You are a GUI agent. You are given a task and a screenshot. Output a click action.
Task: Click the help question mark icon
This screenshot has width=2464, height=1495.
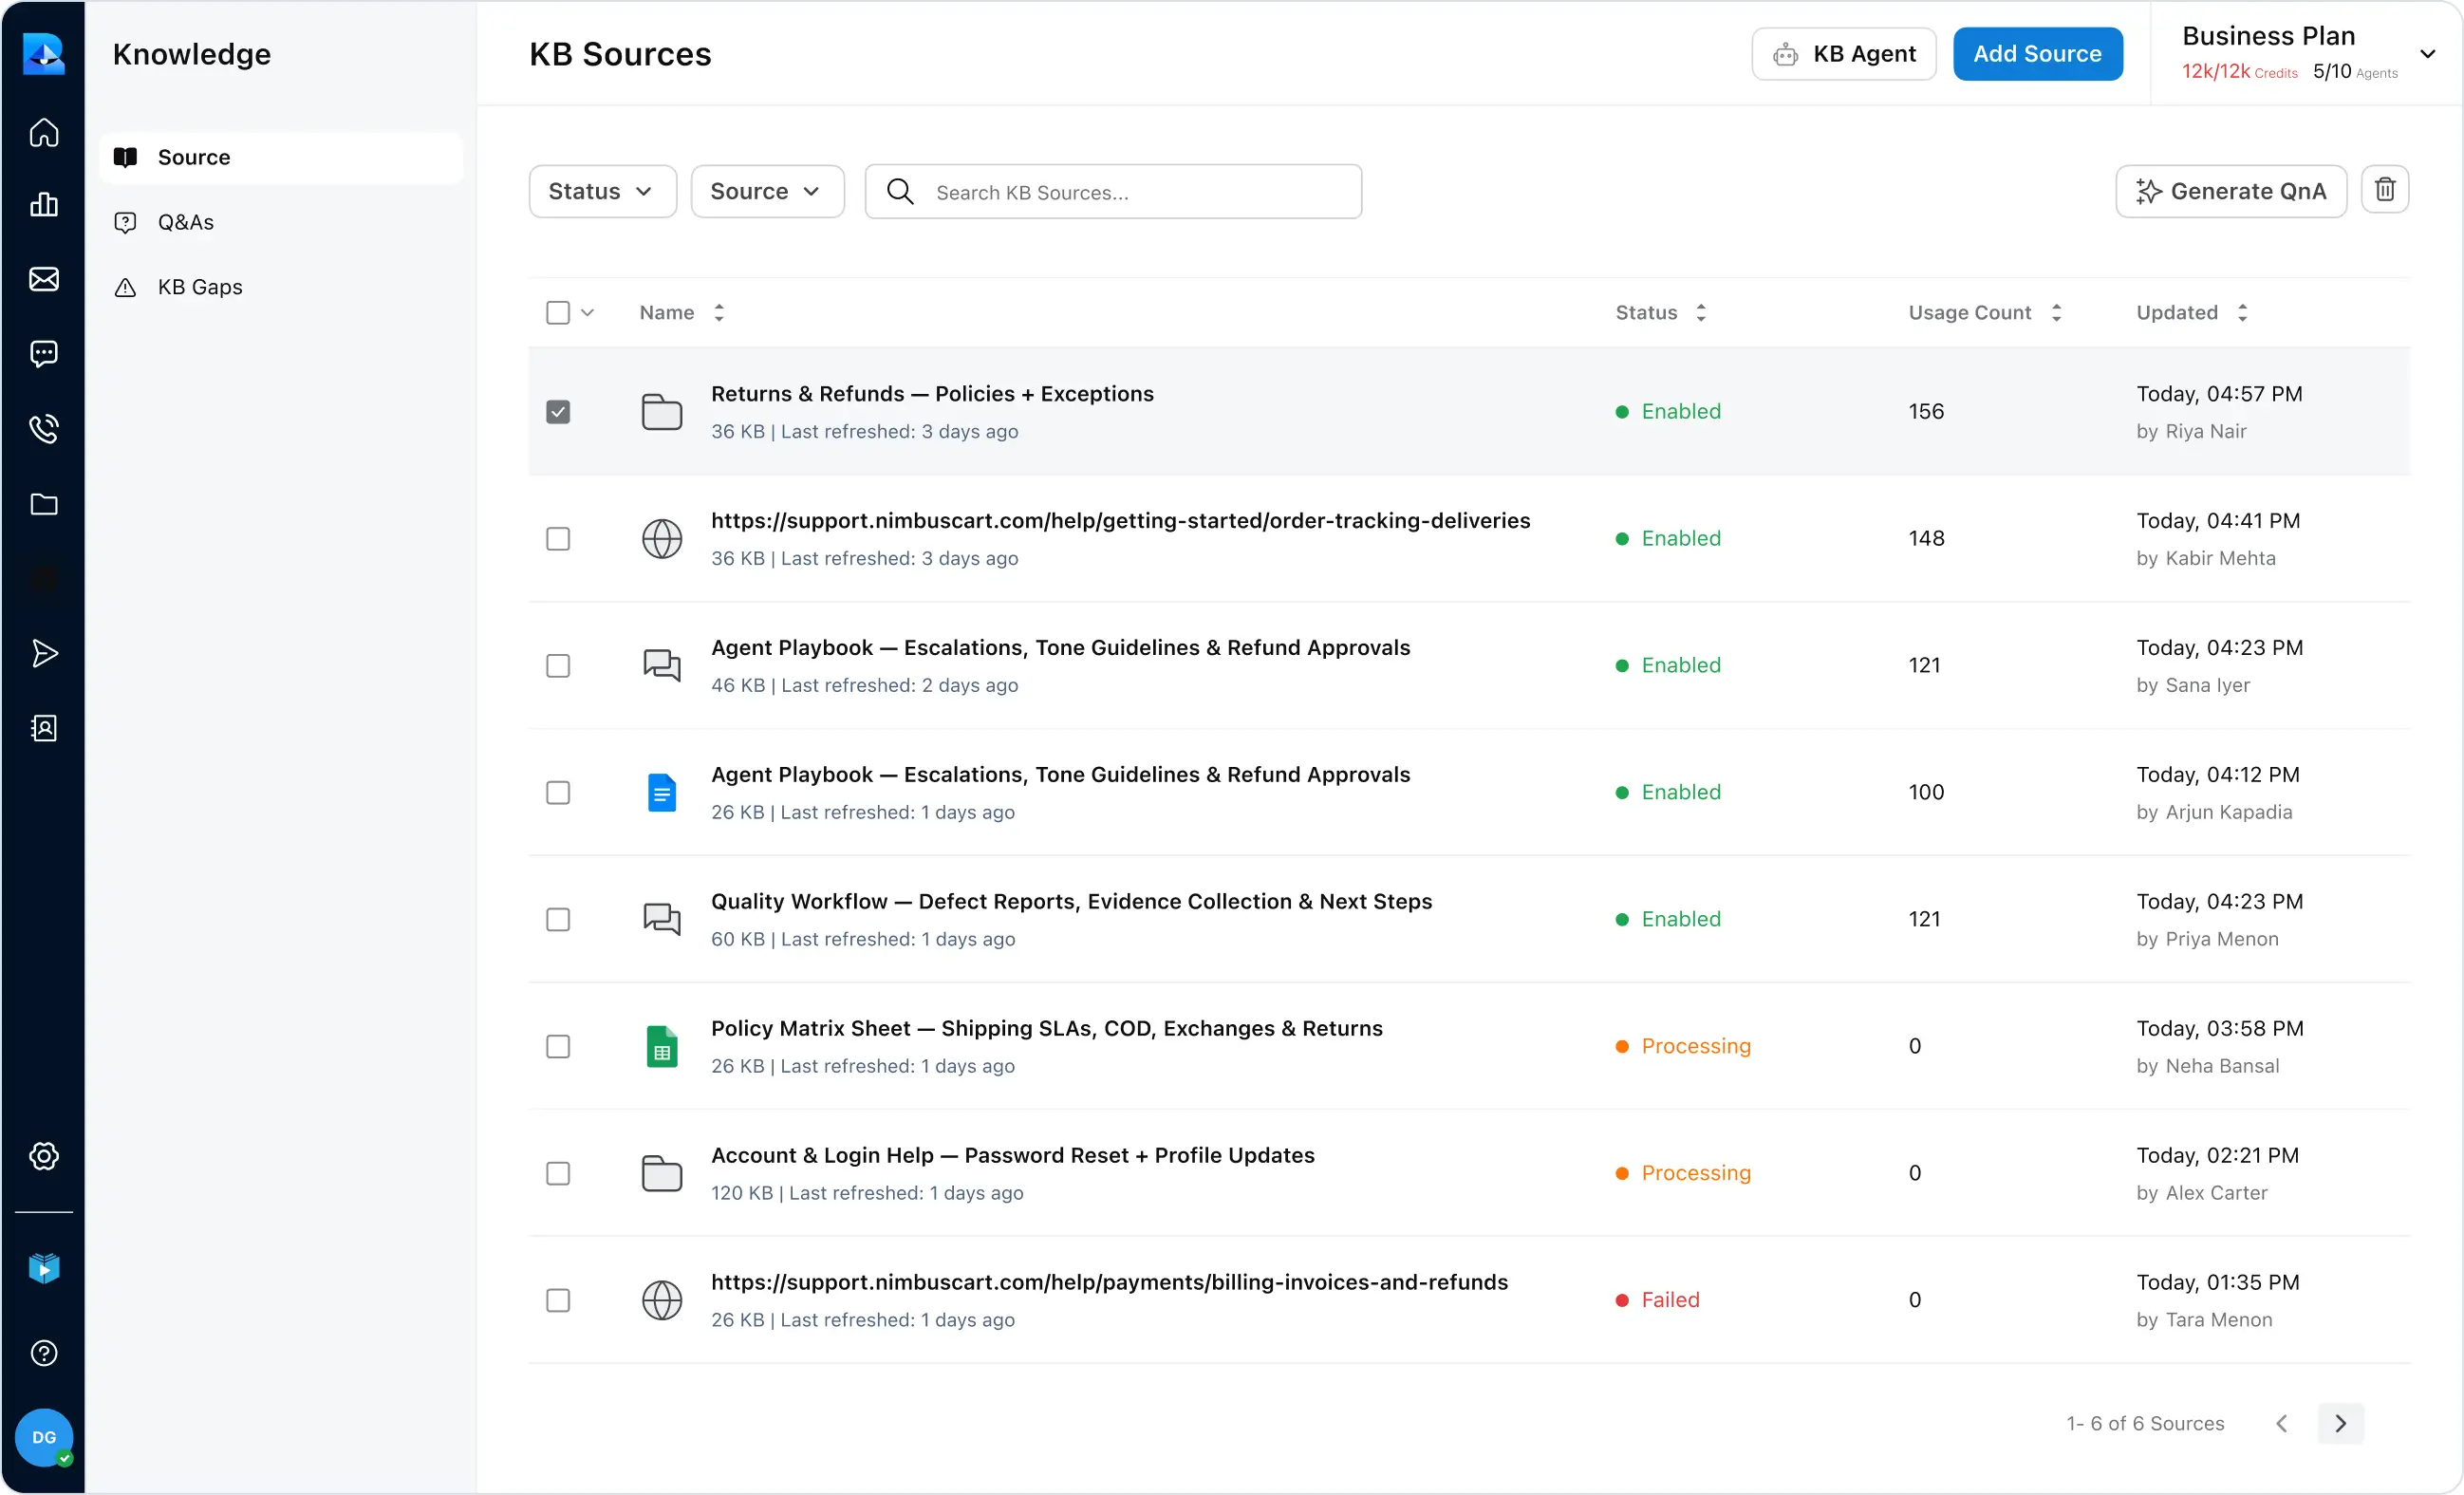(44, 1353)
